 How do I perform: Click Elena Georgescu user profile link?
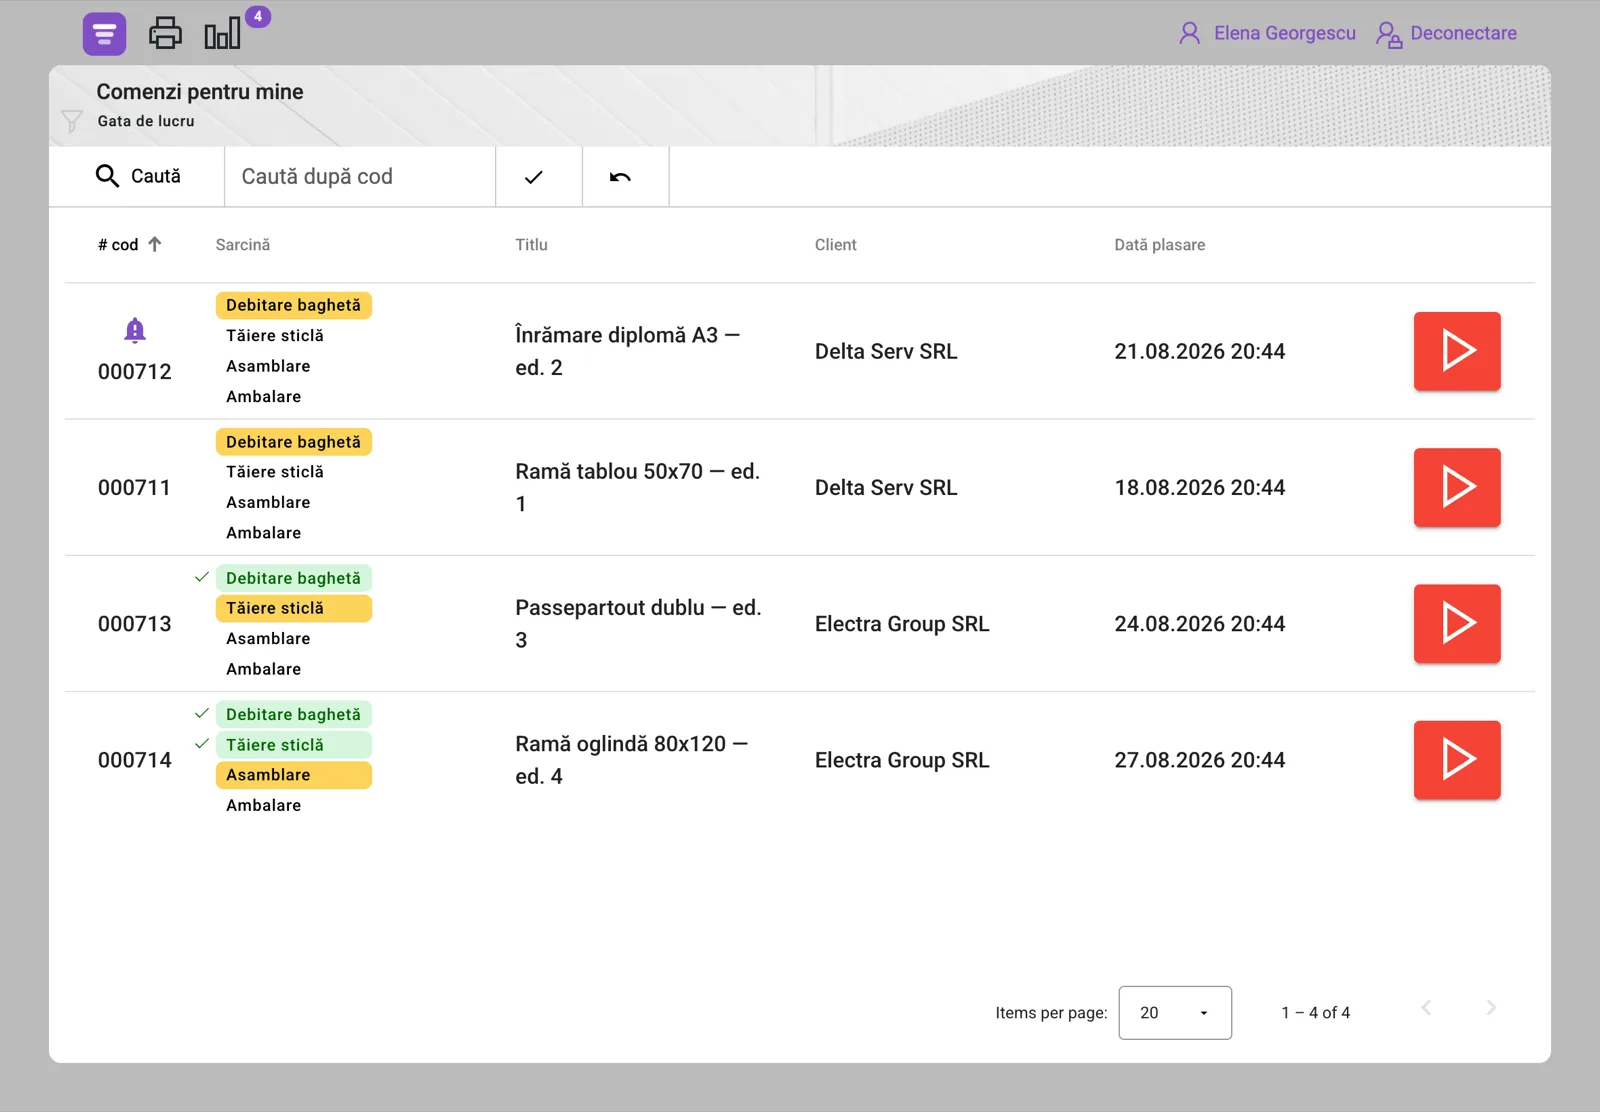tap(1267, 33)
